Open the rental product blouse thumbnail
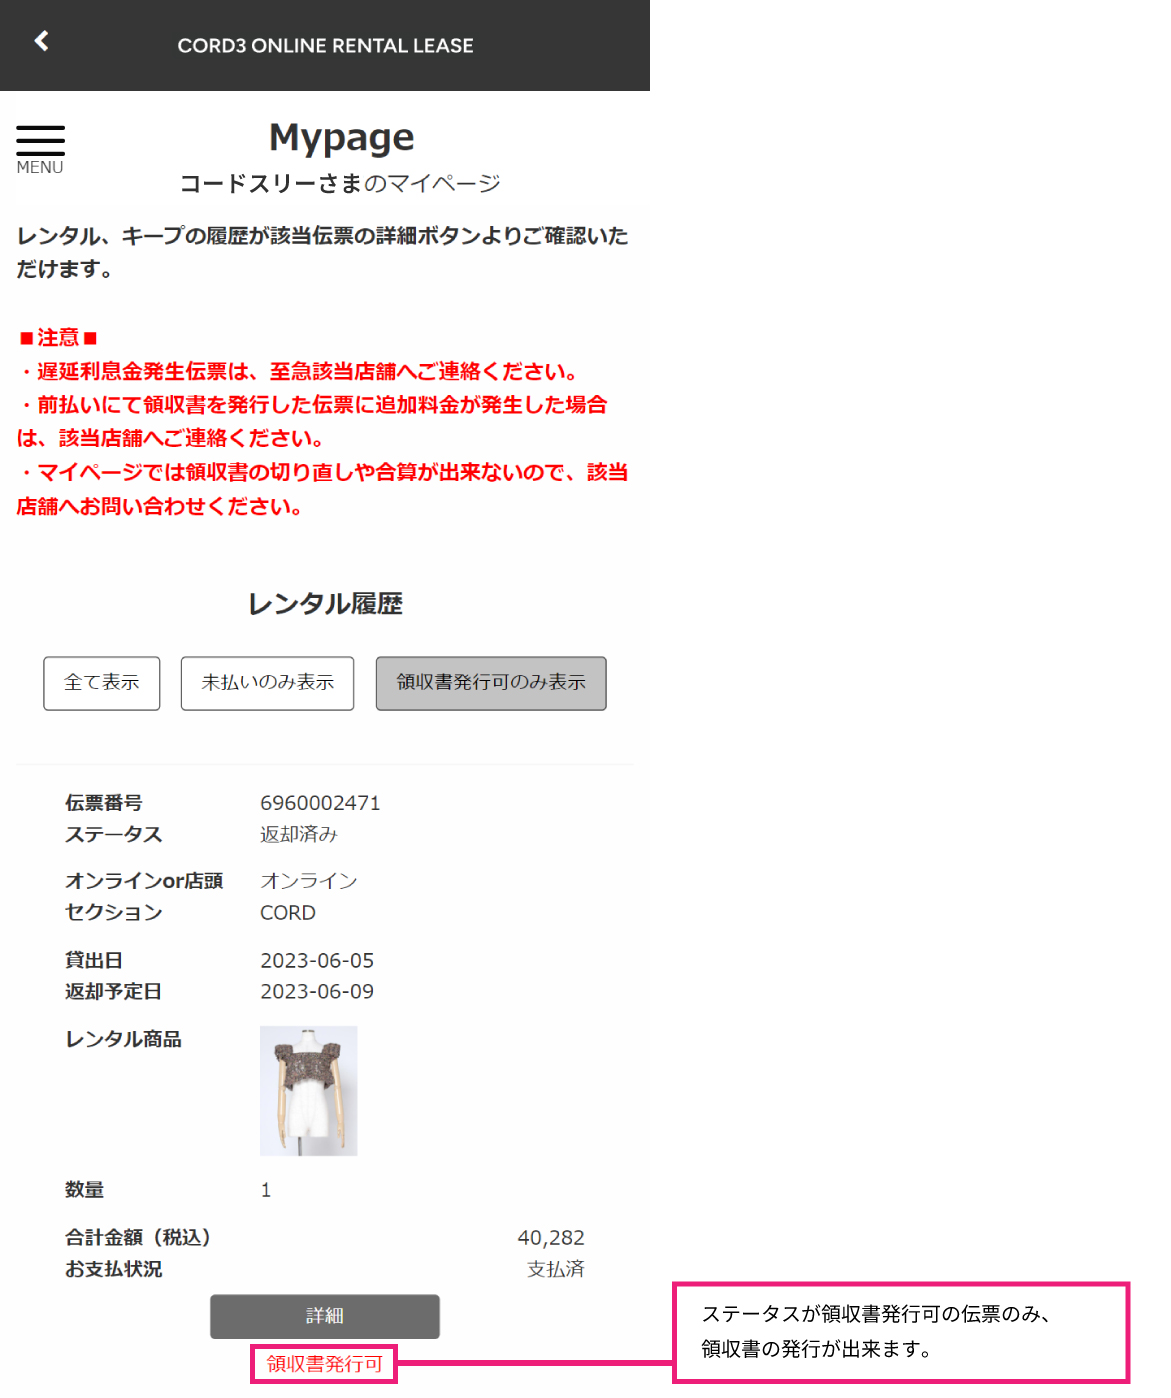 [308, 1091]
